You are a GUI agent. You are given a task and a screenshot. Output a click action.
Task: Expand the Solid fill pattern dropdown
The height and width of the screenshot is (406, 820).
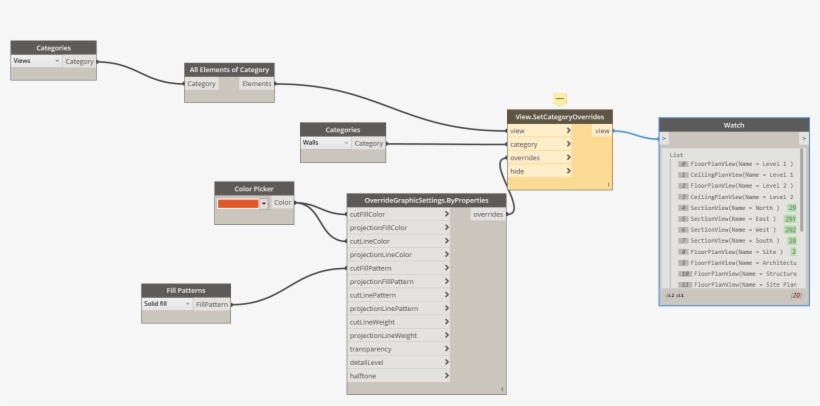[186, 304]
